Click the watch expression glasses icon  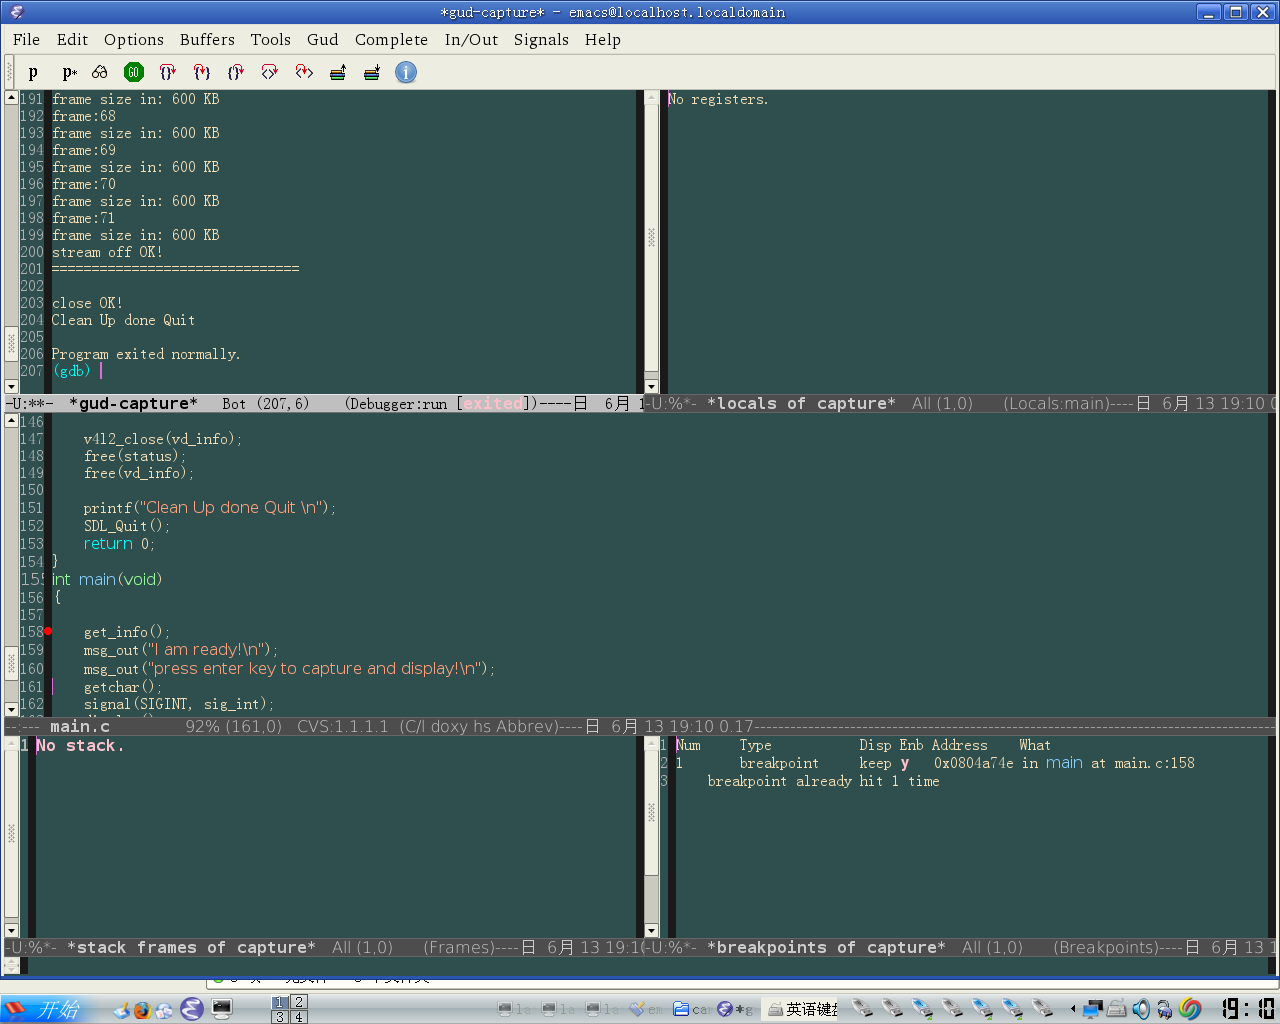(99, 72)
